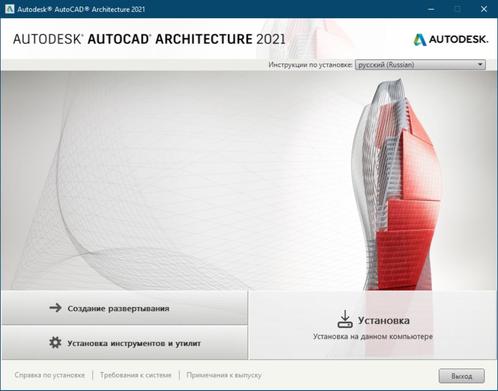Screen dimensions: 498x391
Task: Click the Выход button
Action: [x=462, y=376]
